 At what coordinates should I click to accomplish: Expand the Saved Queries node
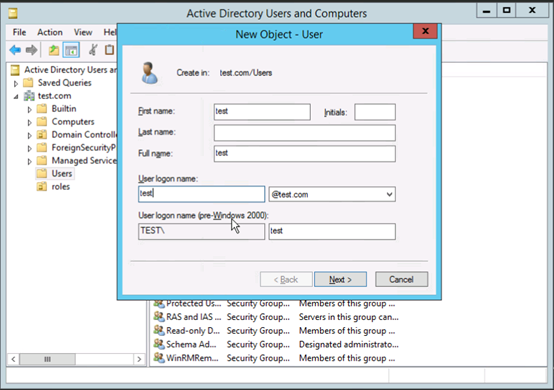click(x=16, y=84)
